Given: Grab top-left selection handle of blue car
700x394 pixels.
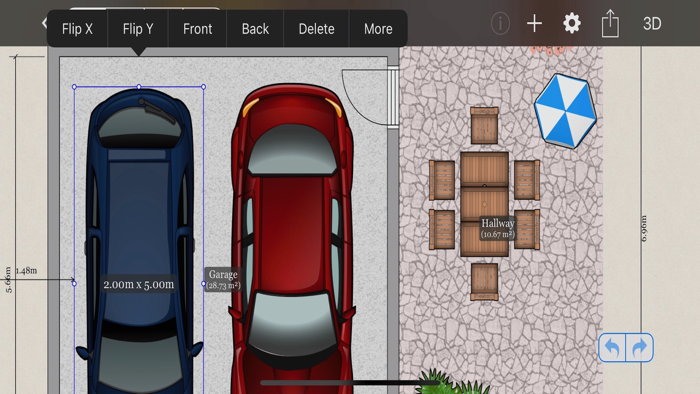Looking at the screenshot, I should [x=75, y=87].
